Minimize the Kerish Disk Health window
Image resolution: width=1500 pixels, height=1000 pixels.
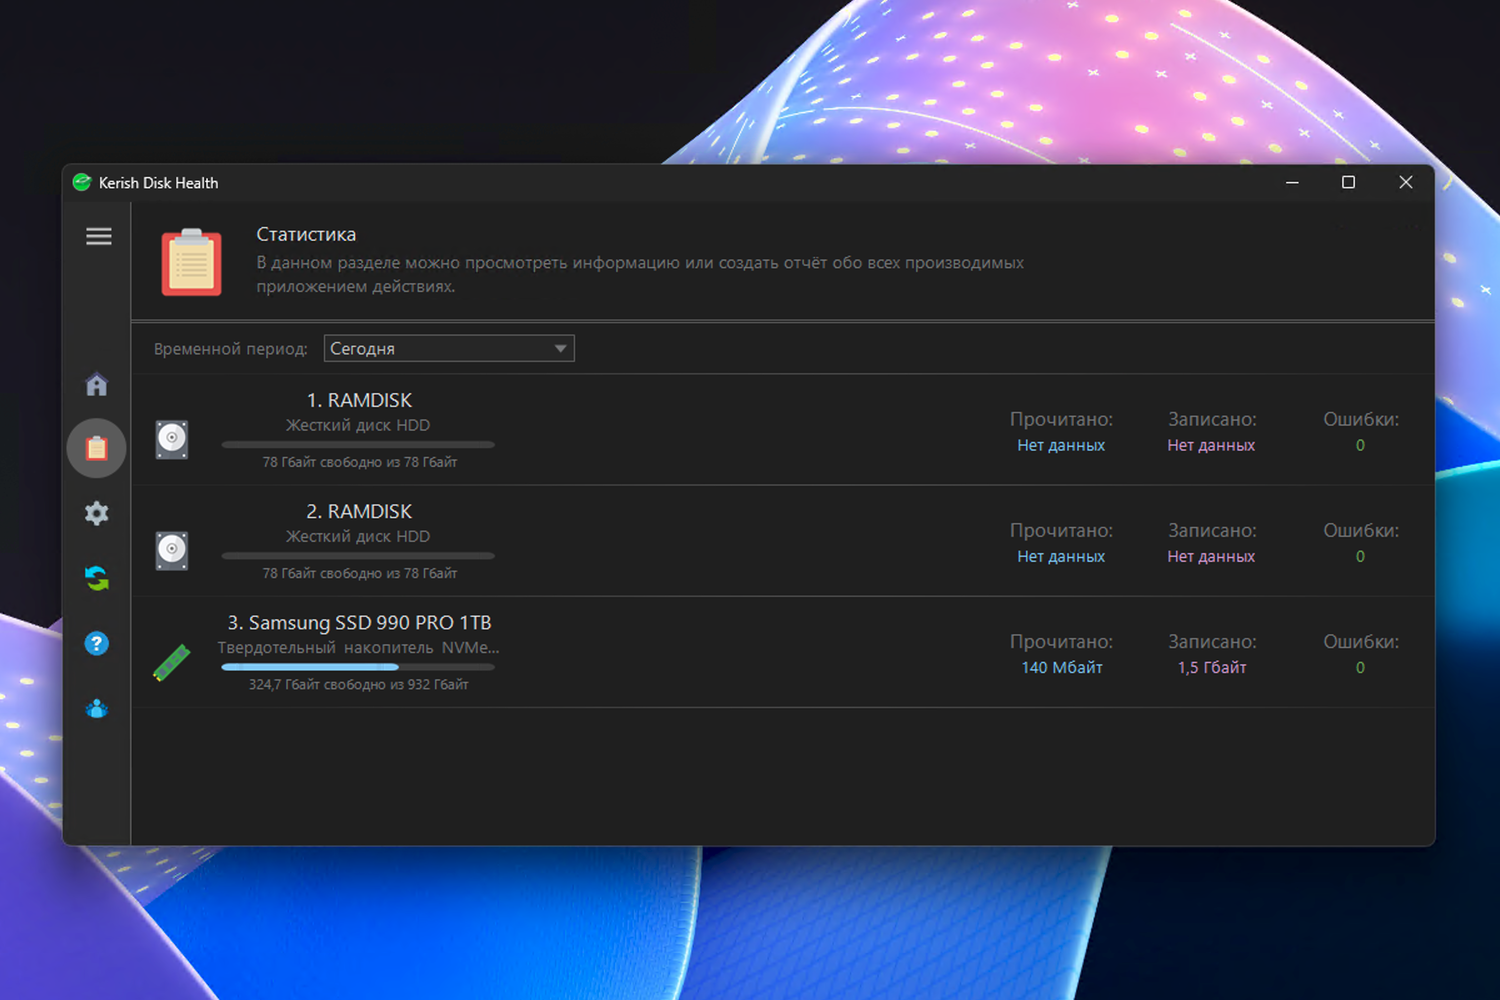click(x=1292, y=182)
